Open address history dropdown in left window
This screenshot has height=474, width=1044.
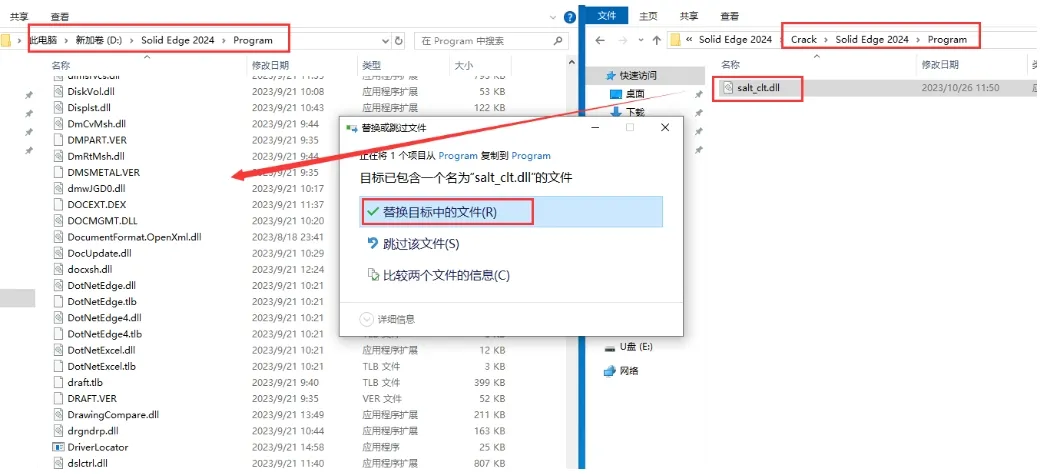384,41
